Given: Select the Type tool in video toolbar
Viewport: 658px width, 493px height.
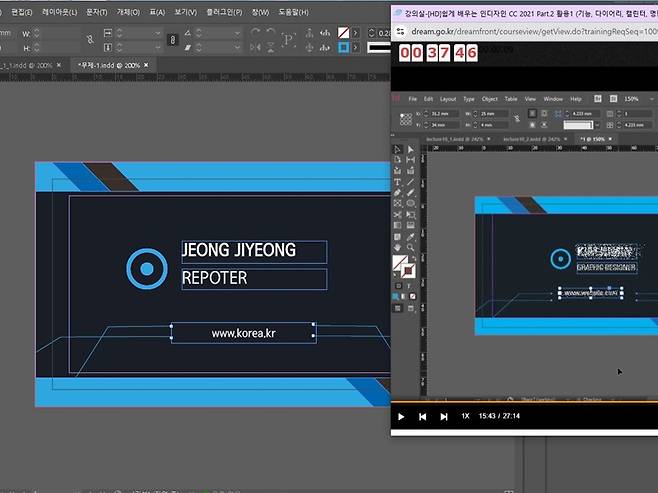Looking at the screenshot, I should 398,182.
